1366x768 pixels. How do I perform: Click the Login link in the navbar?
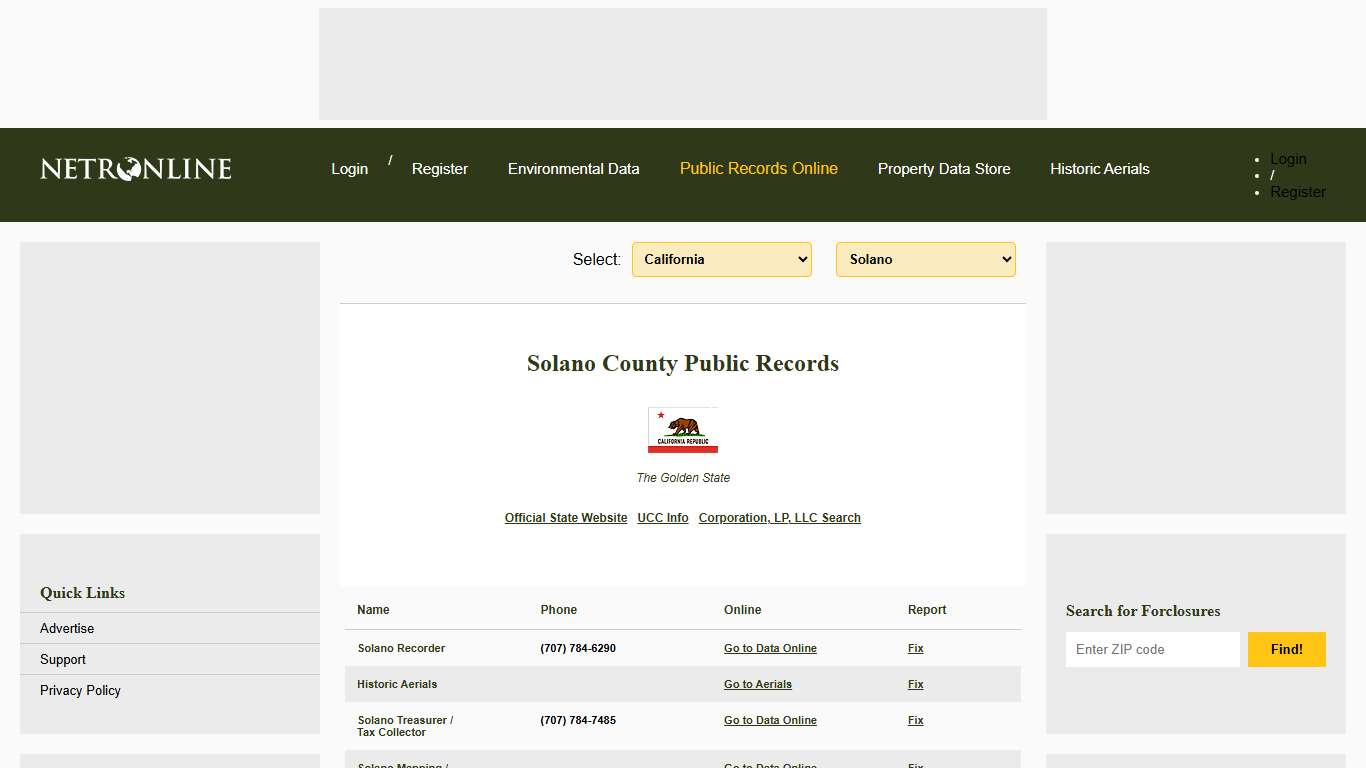click(349, 168)
